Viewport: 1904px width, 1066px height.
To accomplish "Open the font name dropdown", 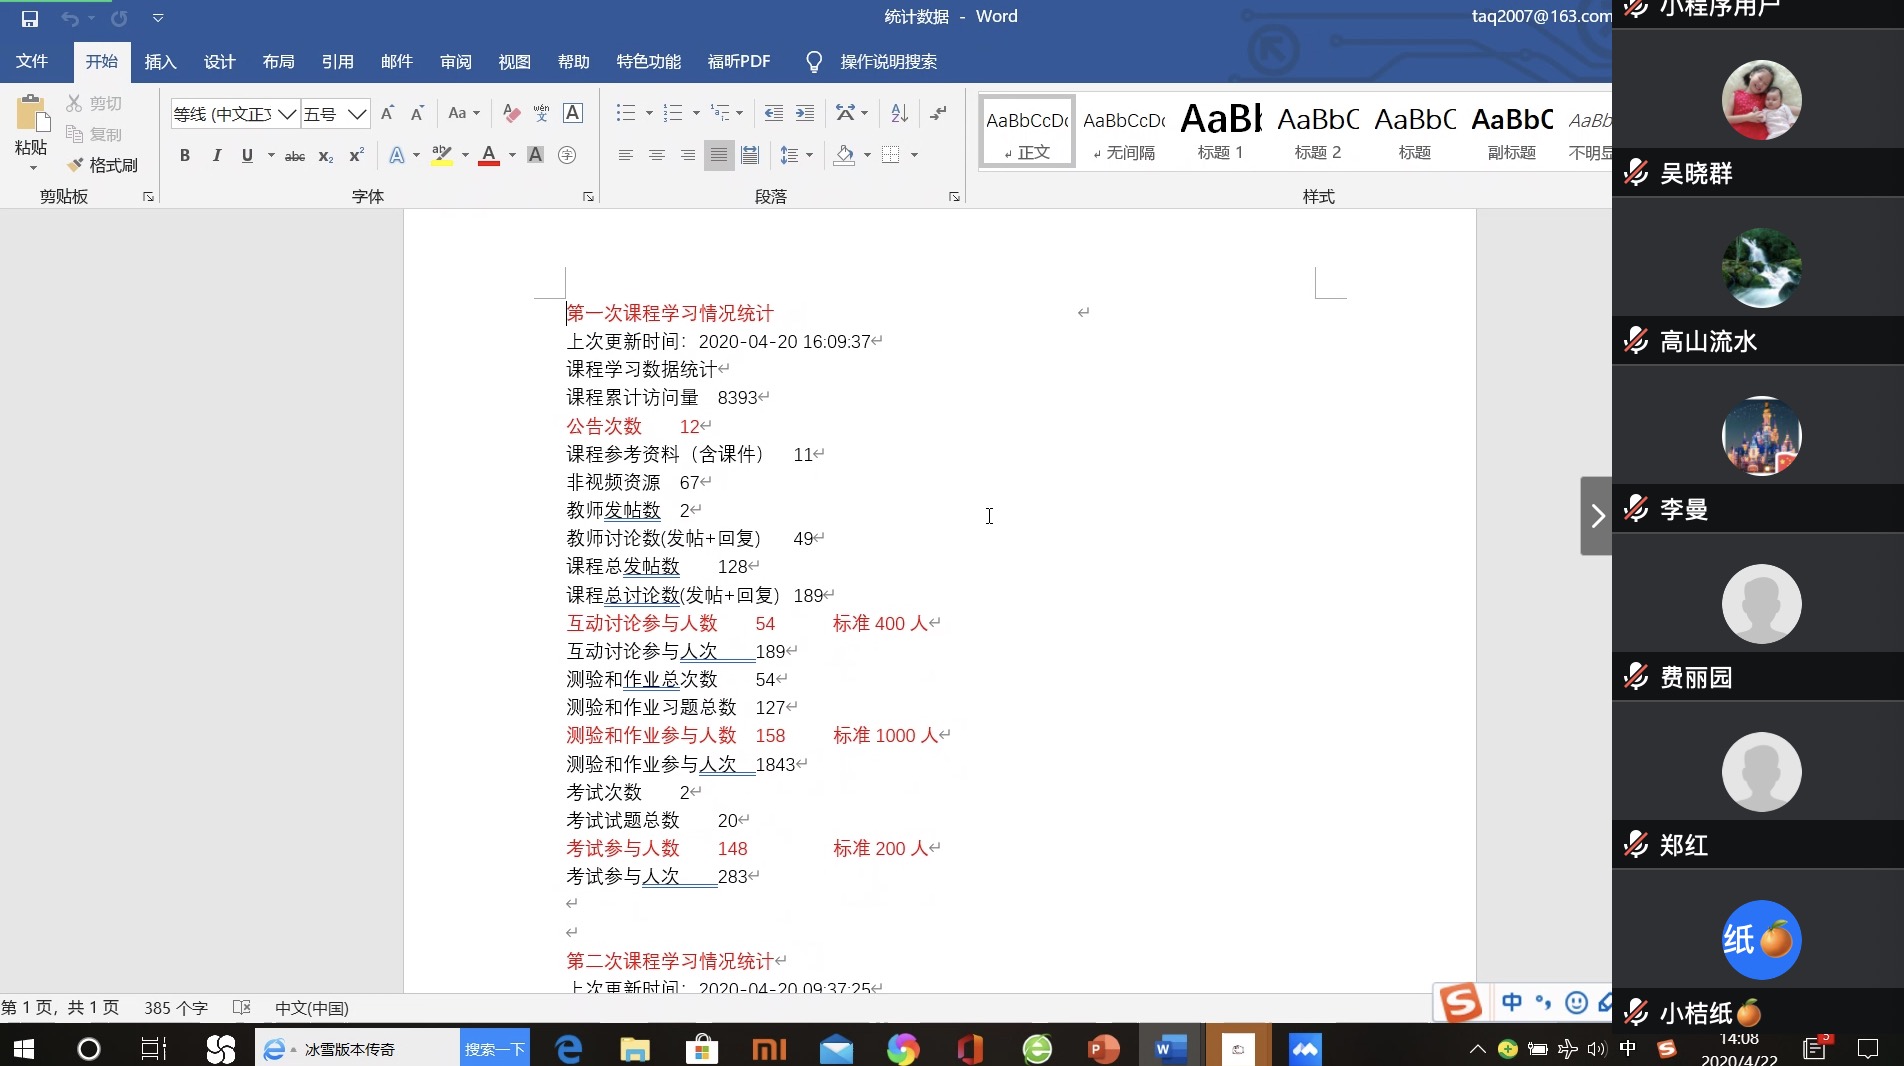I will [x=287, y=114].
